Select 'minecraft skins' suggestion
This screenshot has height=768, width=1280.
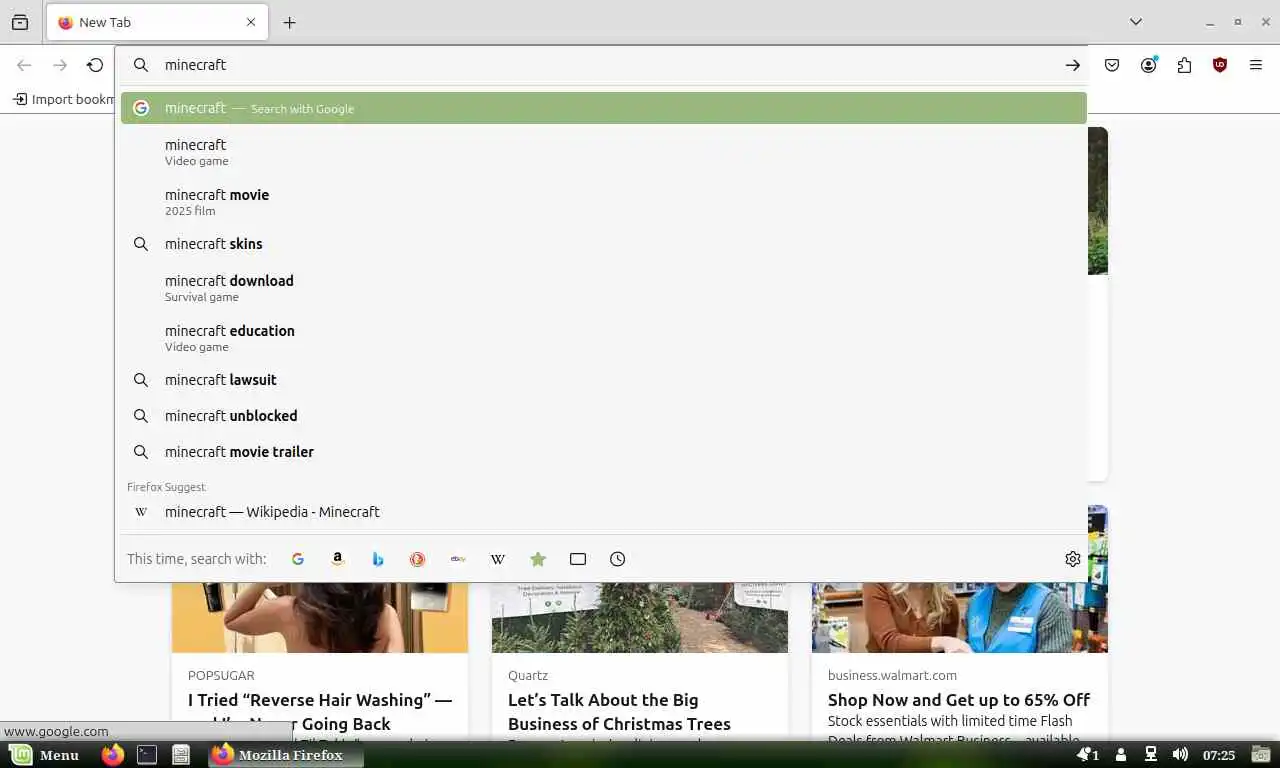pyautogui.click(x=604, y=244)
